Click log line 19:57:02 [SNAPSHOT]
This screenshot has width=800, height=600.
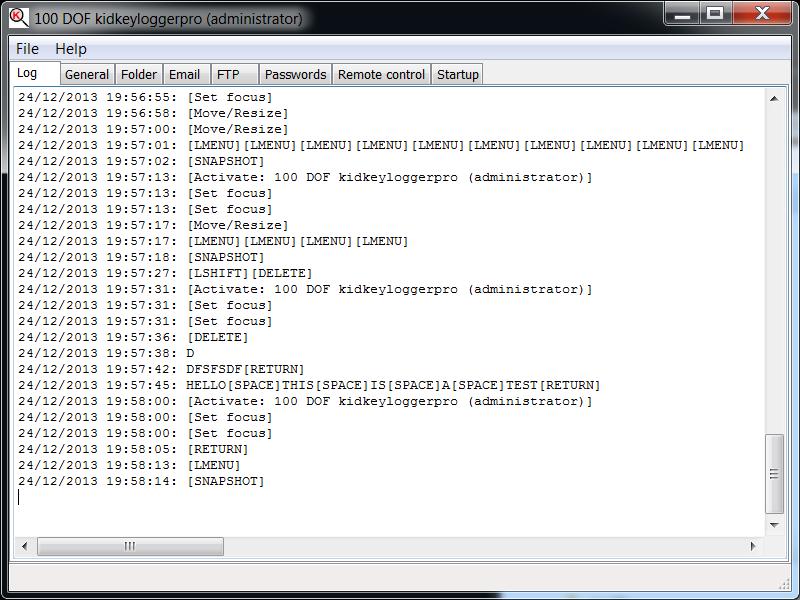[x=141, y=161]
